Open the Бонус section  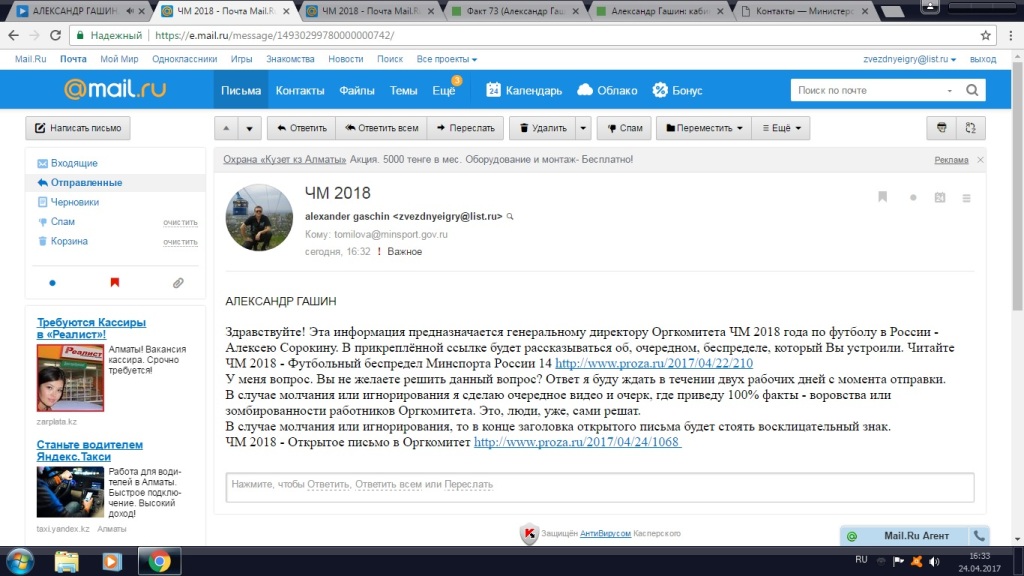(677, 90)
